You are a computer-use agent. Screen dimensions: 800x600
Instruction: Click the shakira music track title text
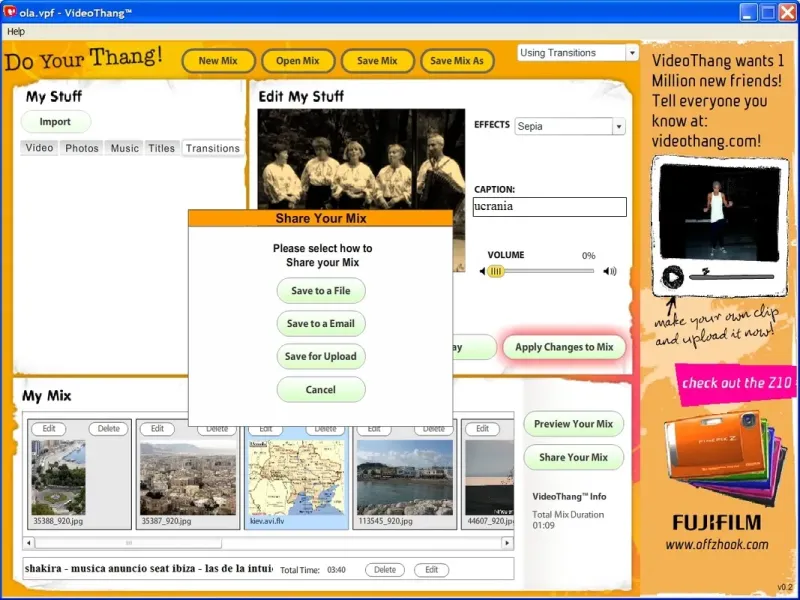click(148, 568)
